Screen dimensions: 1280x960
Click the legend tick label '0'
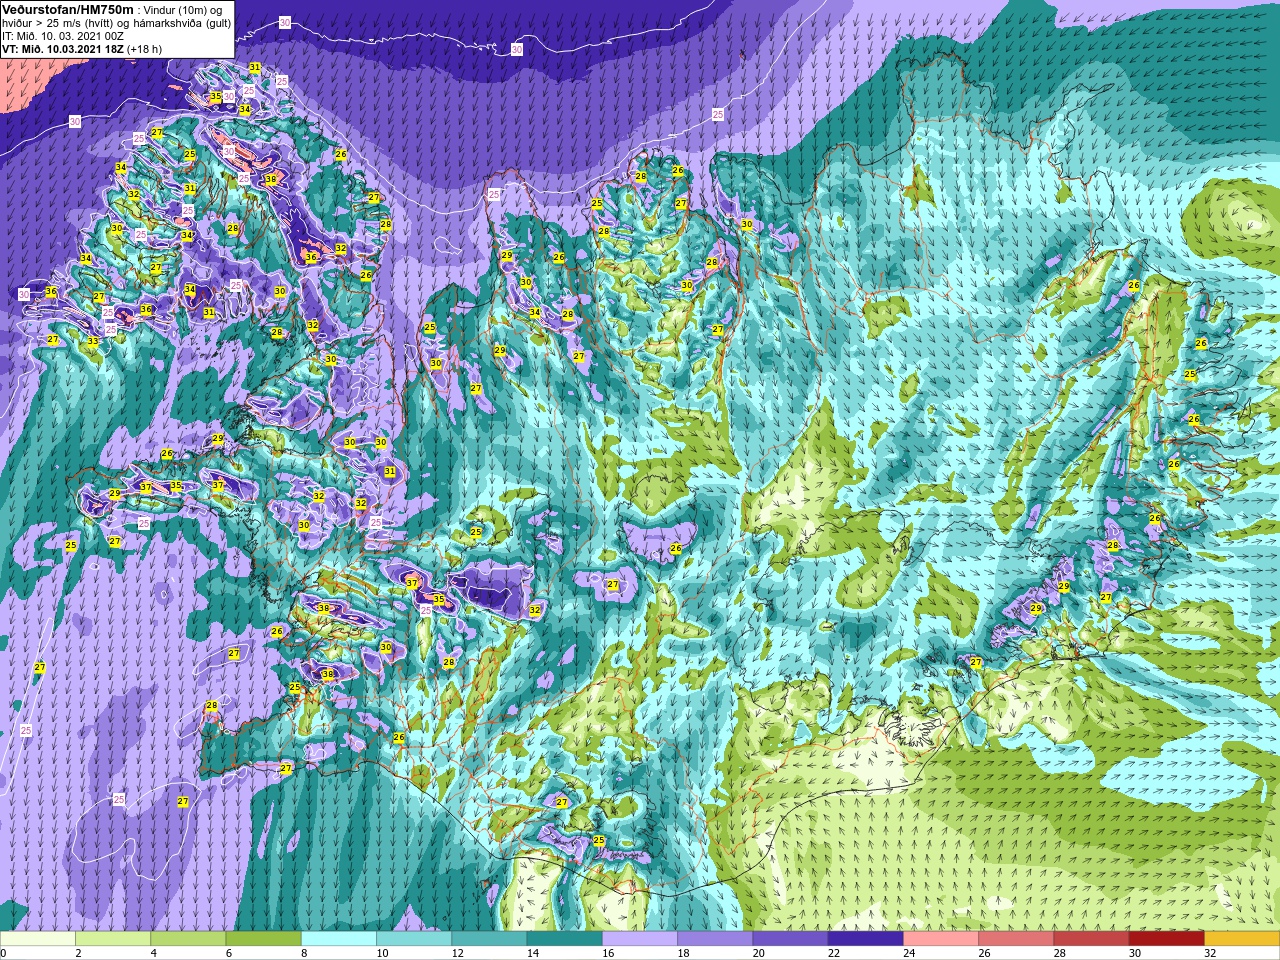pos(3,953)
